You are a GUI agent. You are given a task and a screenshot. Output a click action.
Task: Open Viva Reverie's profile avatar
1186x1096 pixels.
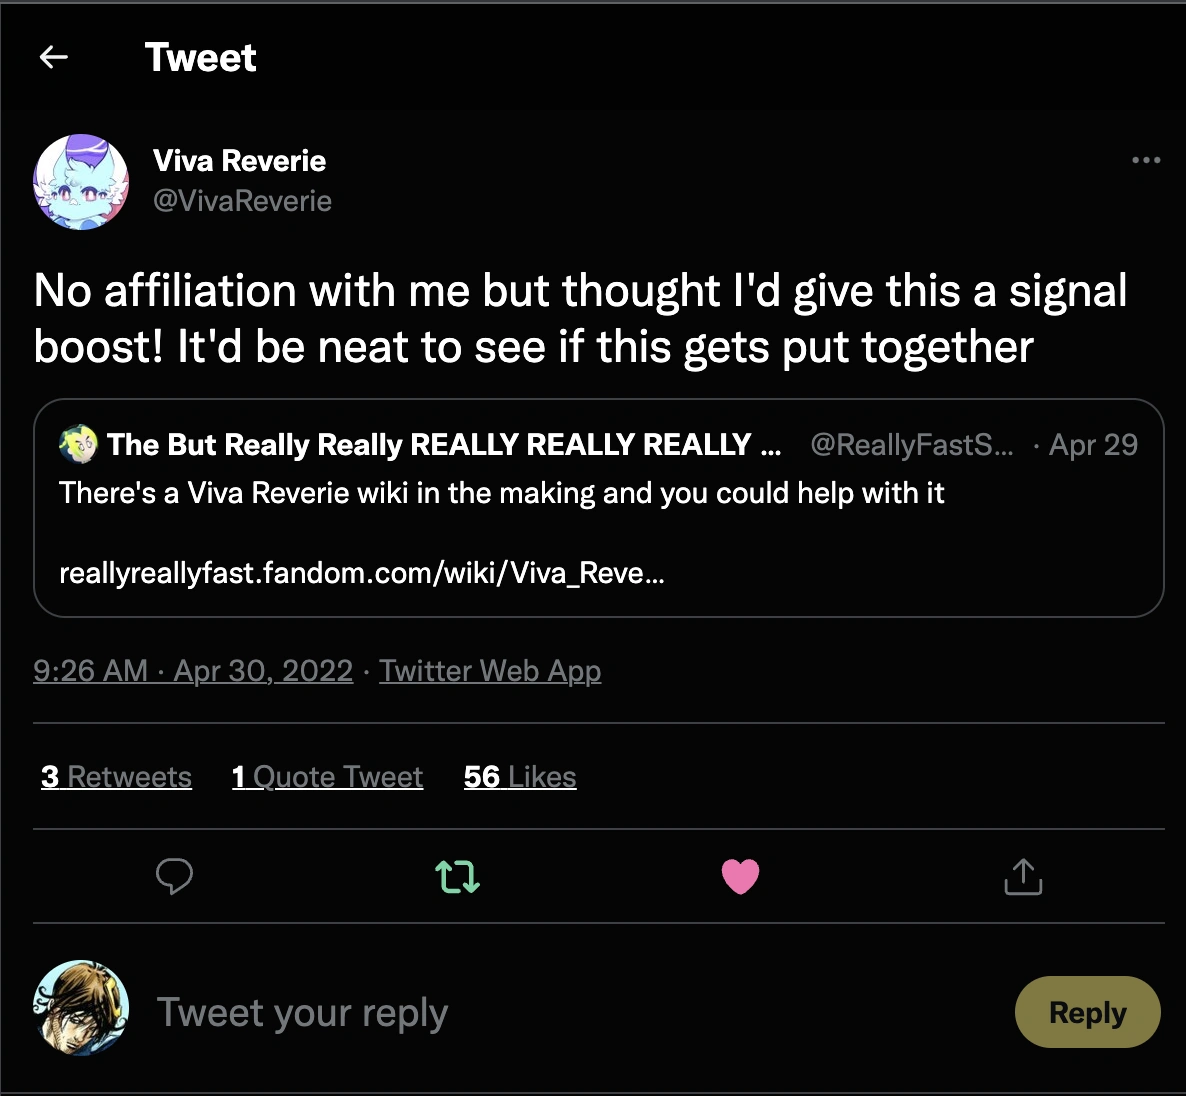81,181
